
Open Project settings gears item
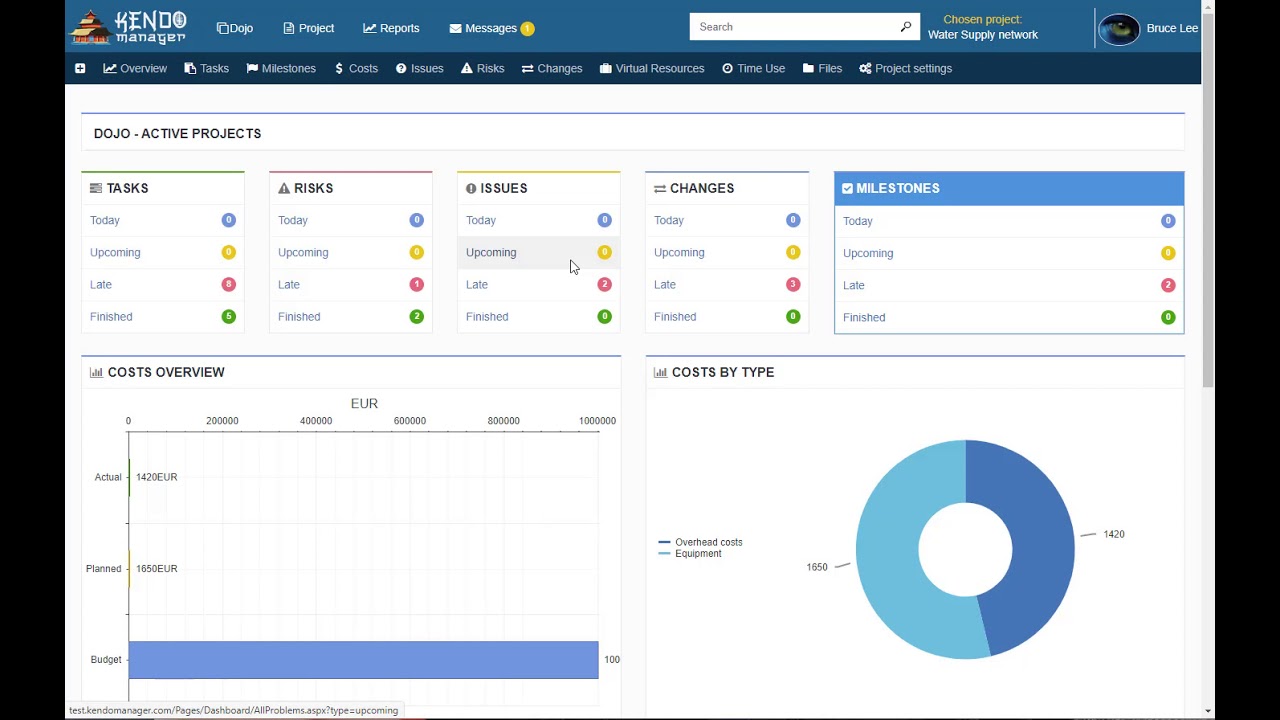pyautogui.click(x=905, y=68)
